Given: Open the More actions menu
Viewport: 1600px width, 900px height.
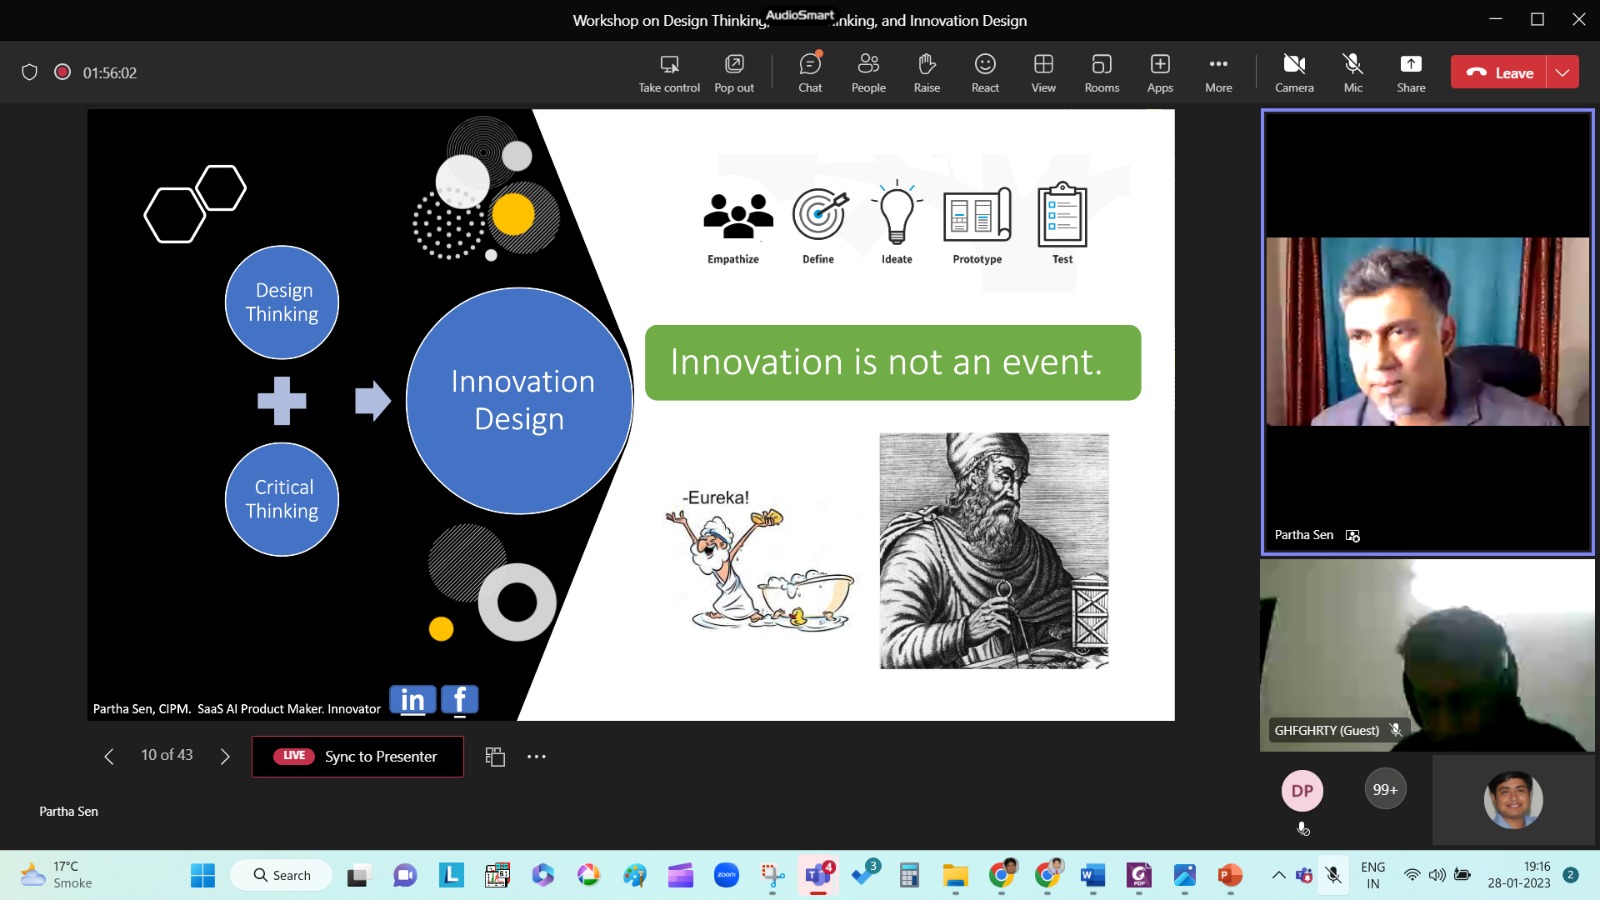Looking at the screenshot, I should (1218, 73).
